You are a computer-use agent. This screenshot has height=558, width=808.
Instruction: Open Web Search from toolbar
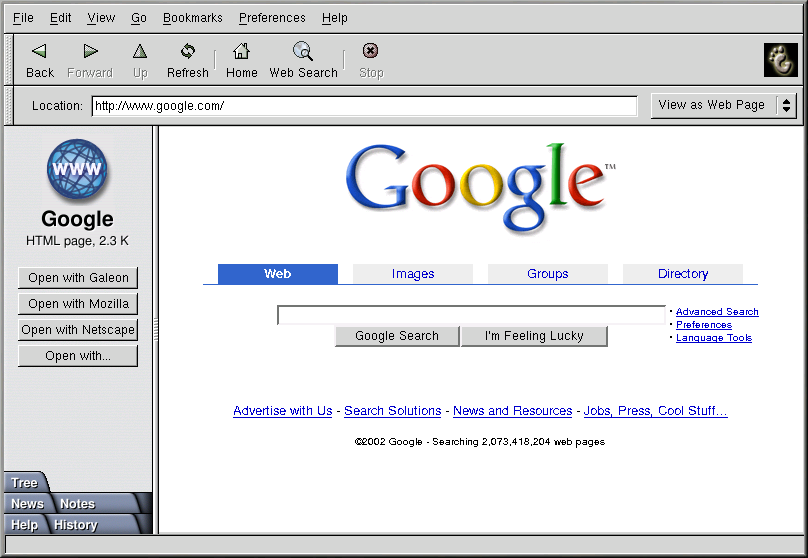(x=303, y=51)
